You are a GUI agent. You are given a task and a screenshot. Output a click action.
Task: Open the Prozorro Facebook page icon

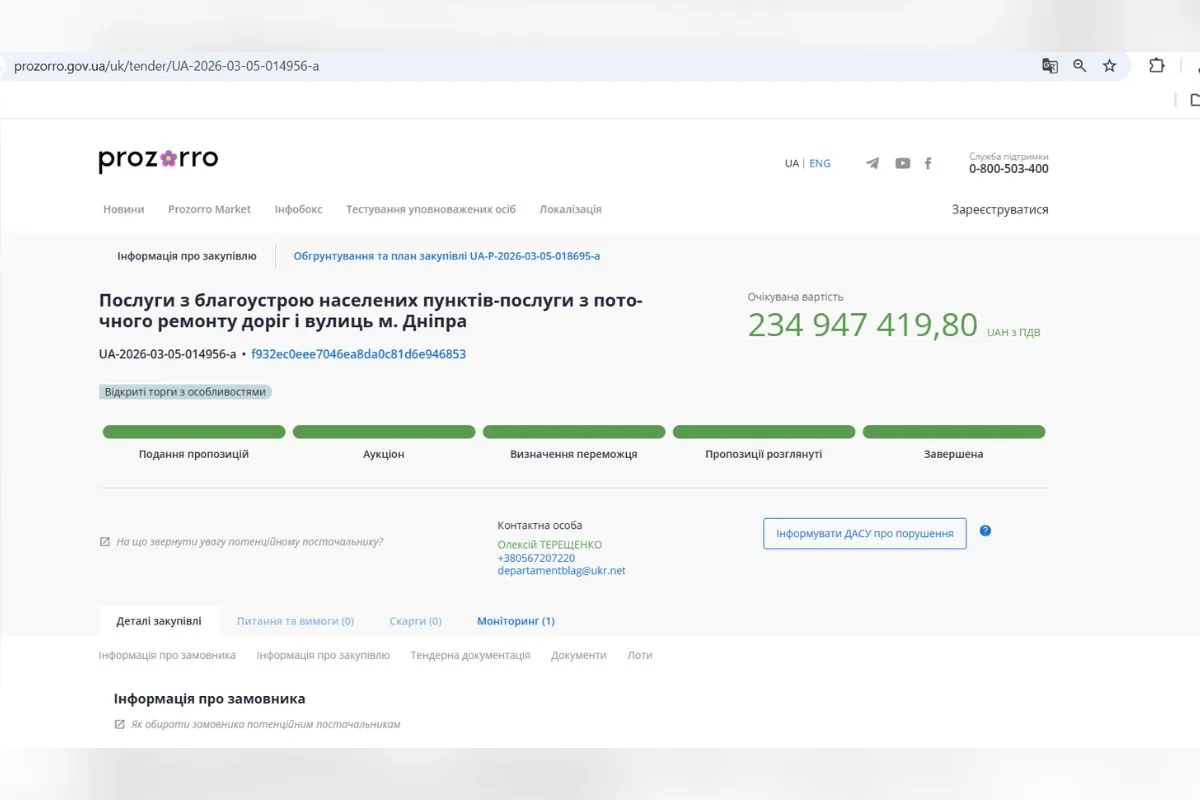point(927,162)
